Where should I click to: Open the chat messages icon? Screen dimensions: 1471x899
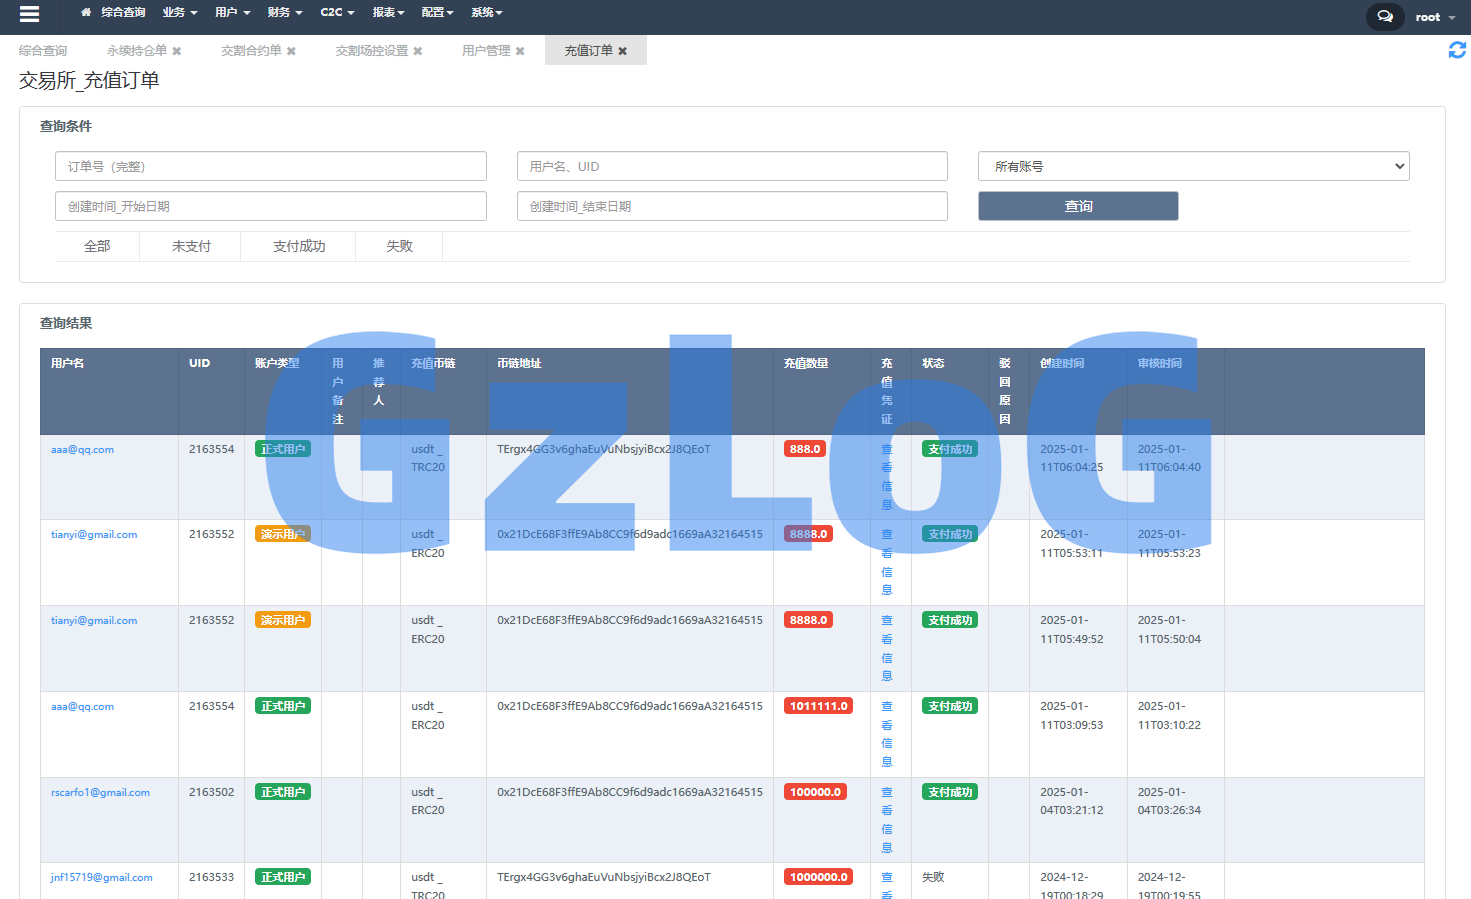1384,17
